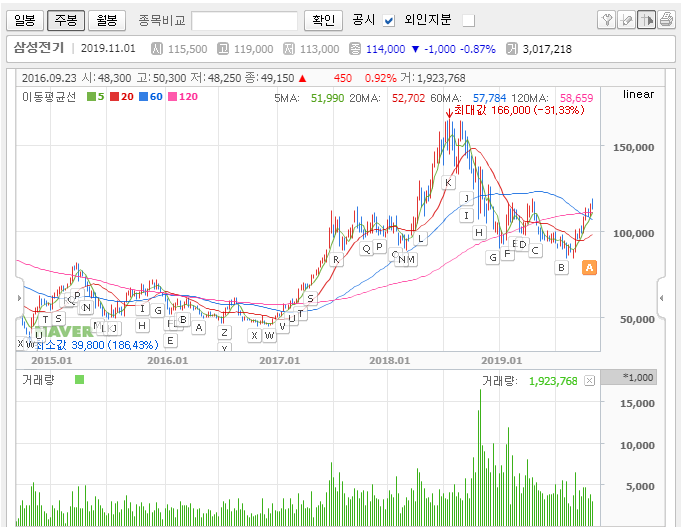682x527 pixels.
Task: Select the pencil drawing tool
Action: pos(626,20)
